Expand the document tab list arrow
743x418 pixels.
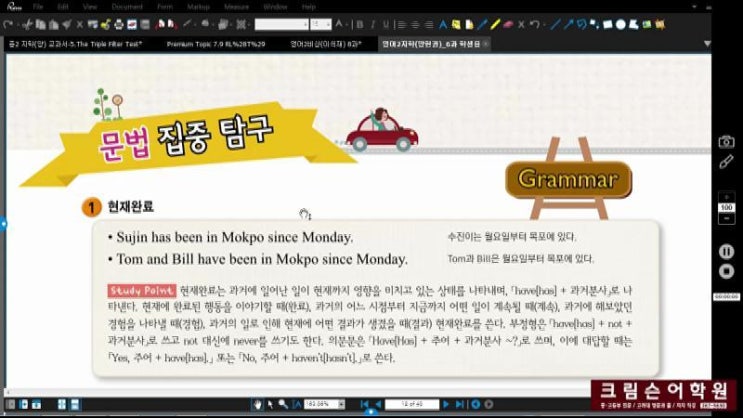tap(707, 44)
